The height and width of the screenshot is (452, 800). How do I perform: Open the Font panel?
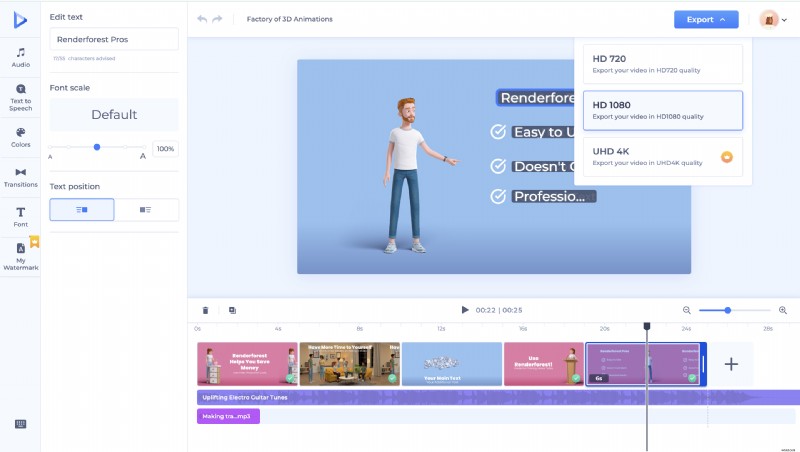tap(20, 217)
